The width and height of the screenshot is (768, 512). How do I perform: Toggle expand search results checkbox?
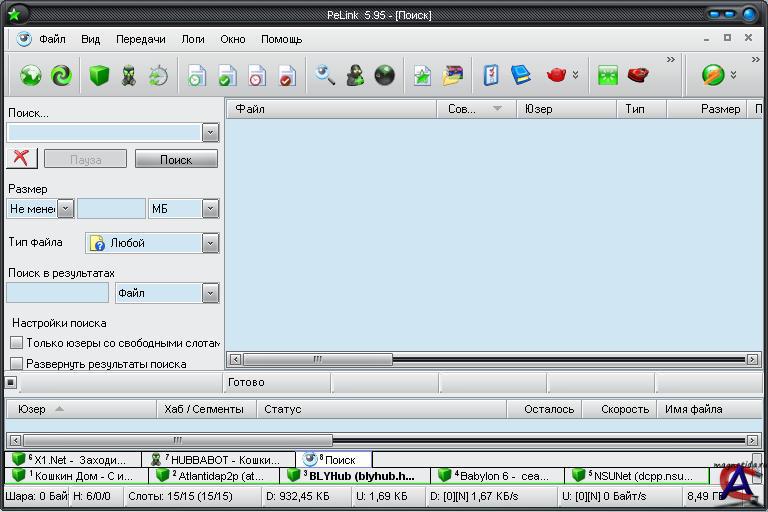coord(16,364)
